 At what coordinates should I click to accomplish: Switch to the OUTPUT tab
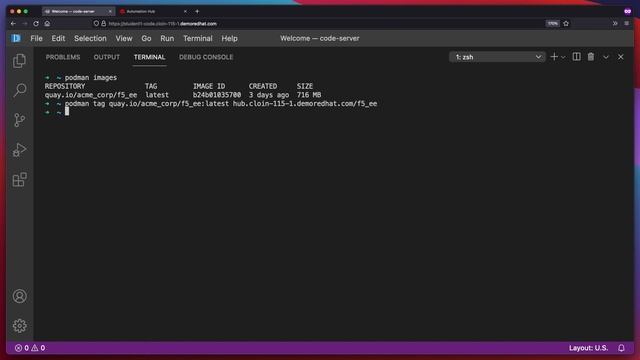coord(107,57)
